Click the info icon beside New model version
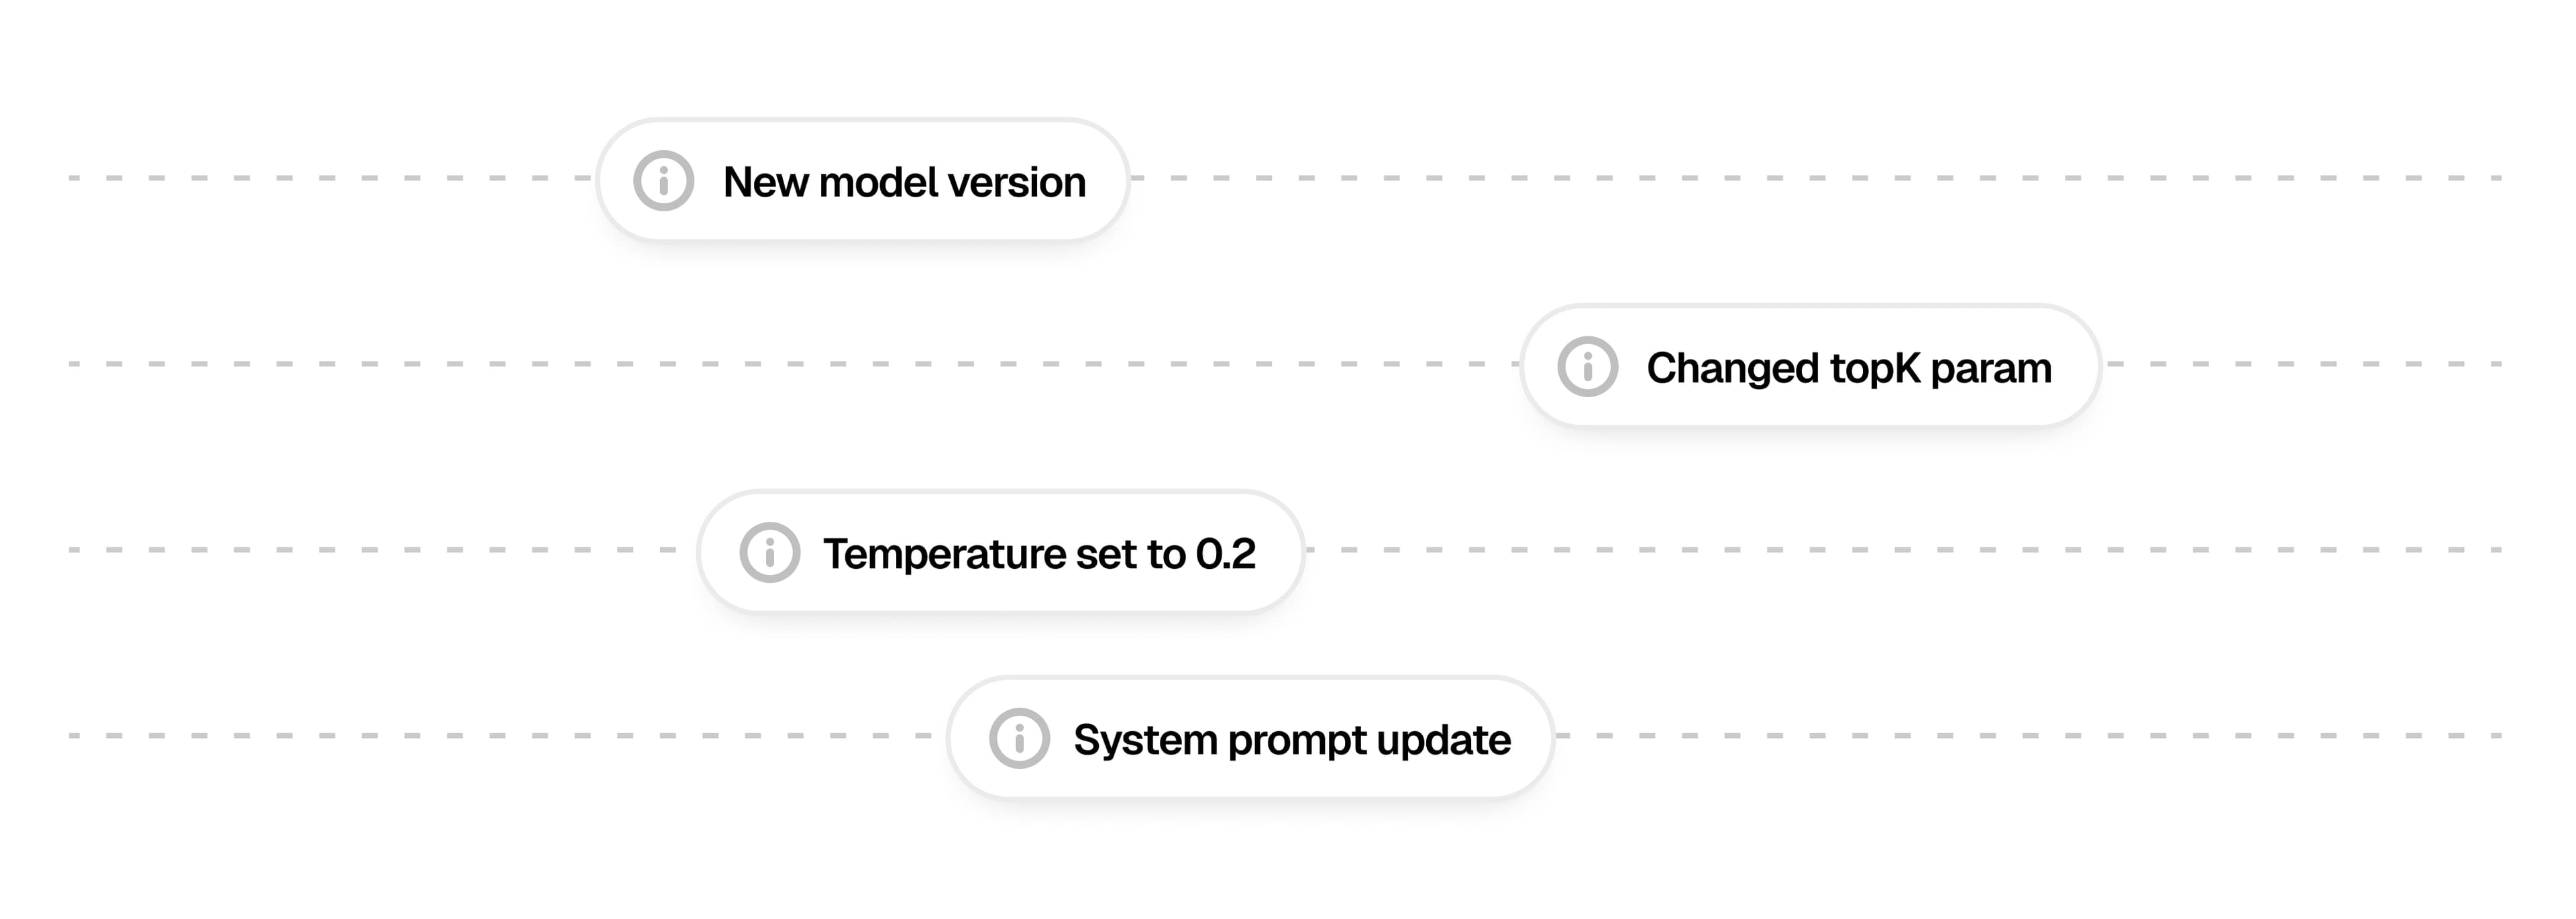Screen dimensions: 2576x919 point(663,181)
